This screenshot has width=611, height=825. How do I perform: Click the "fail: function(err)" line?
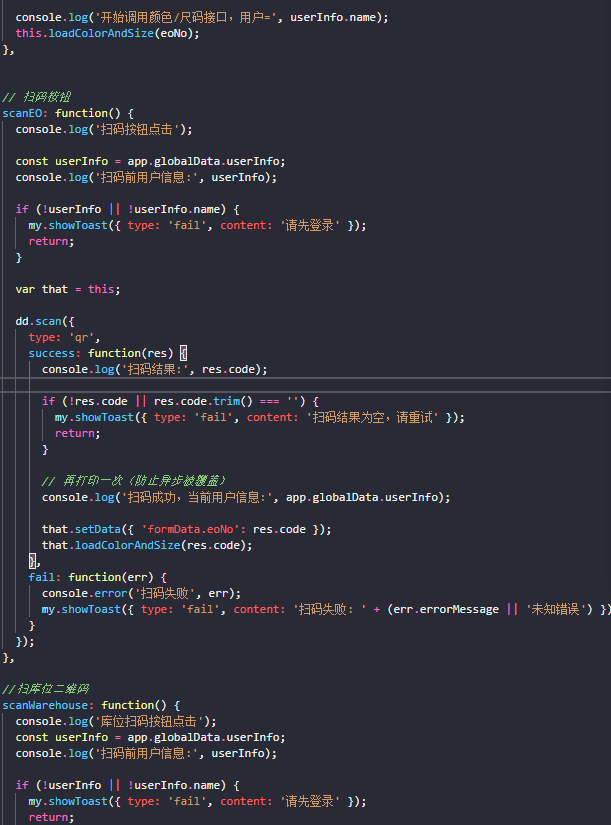click(x=97, y=577)
